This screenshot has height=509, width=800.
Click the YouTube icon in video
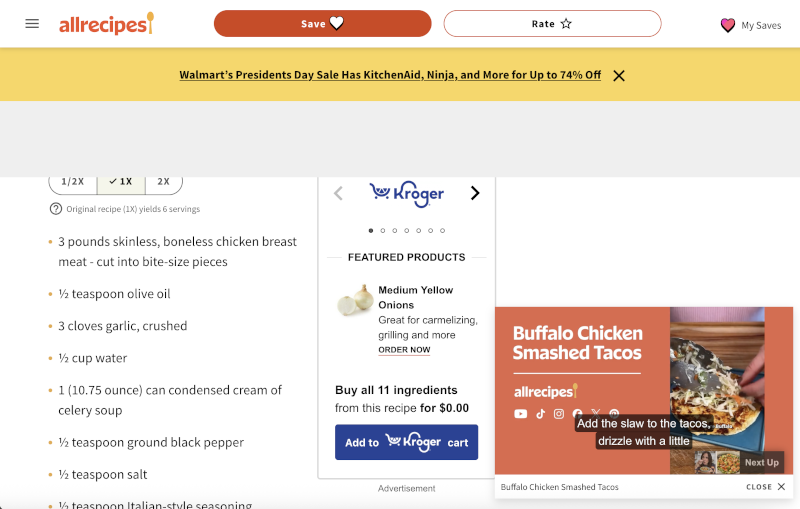(x=520, y=414)
